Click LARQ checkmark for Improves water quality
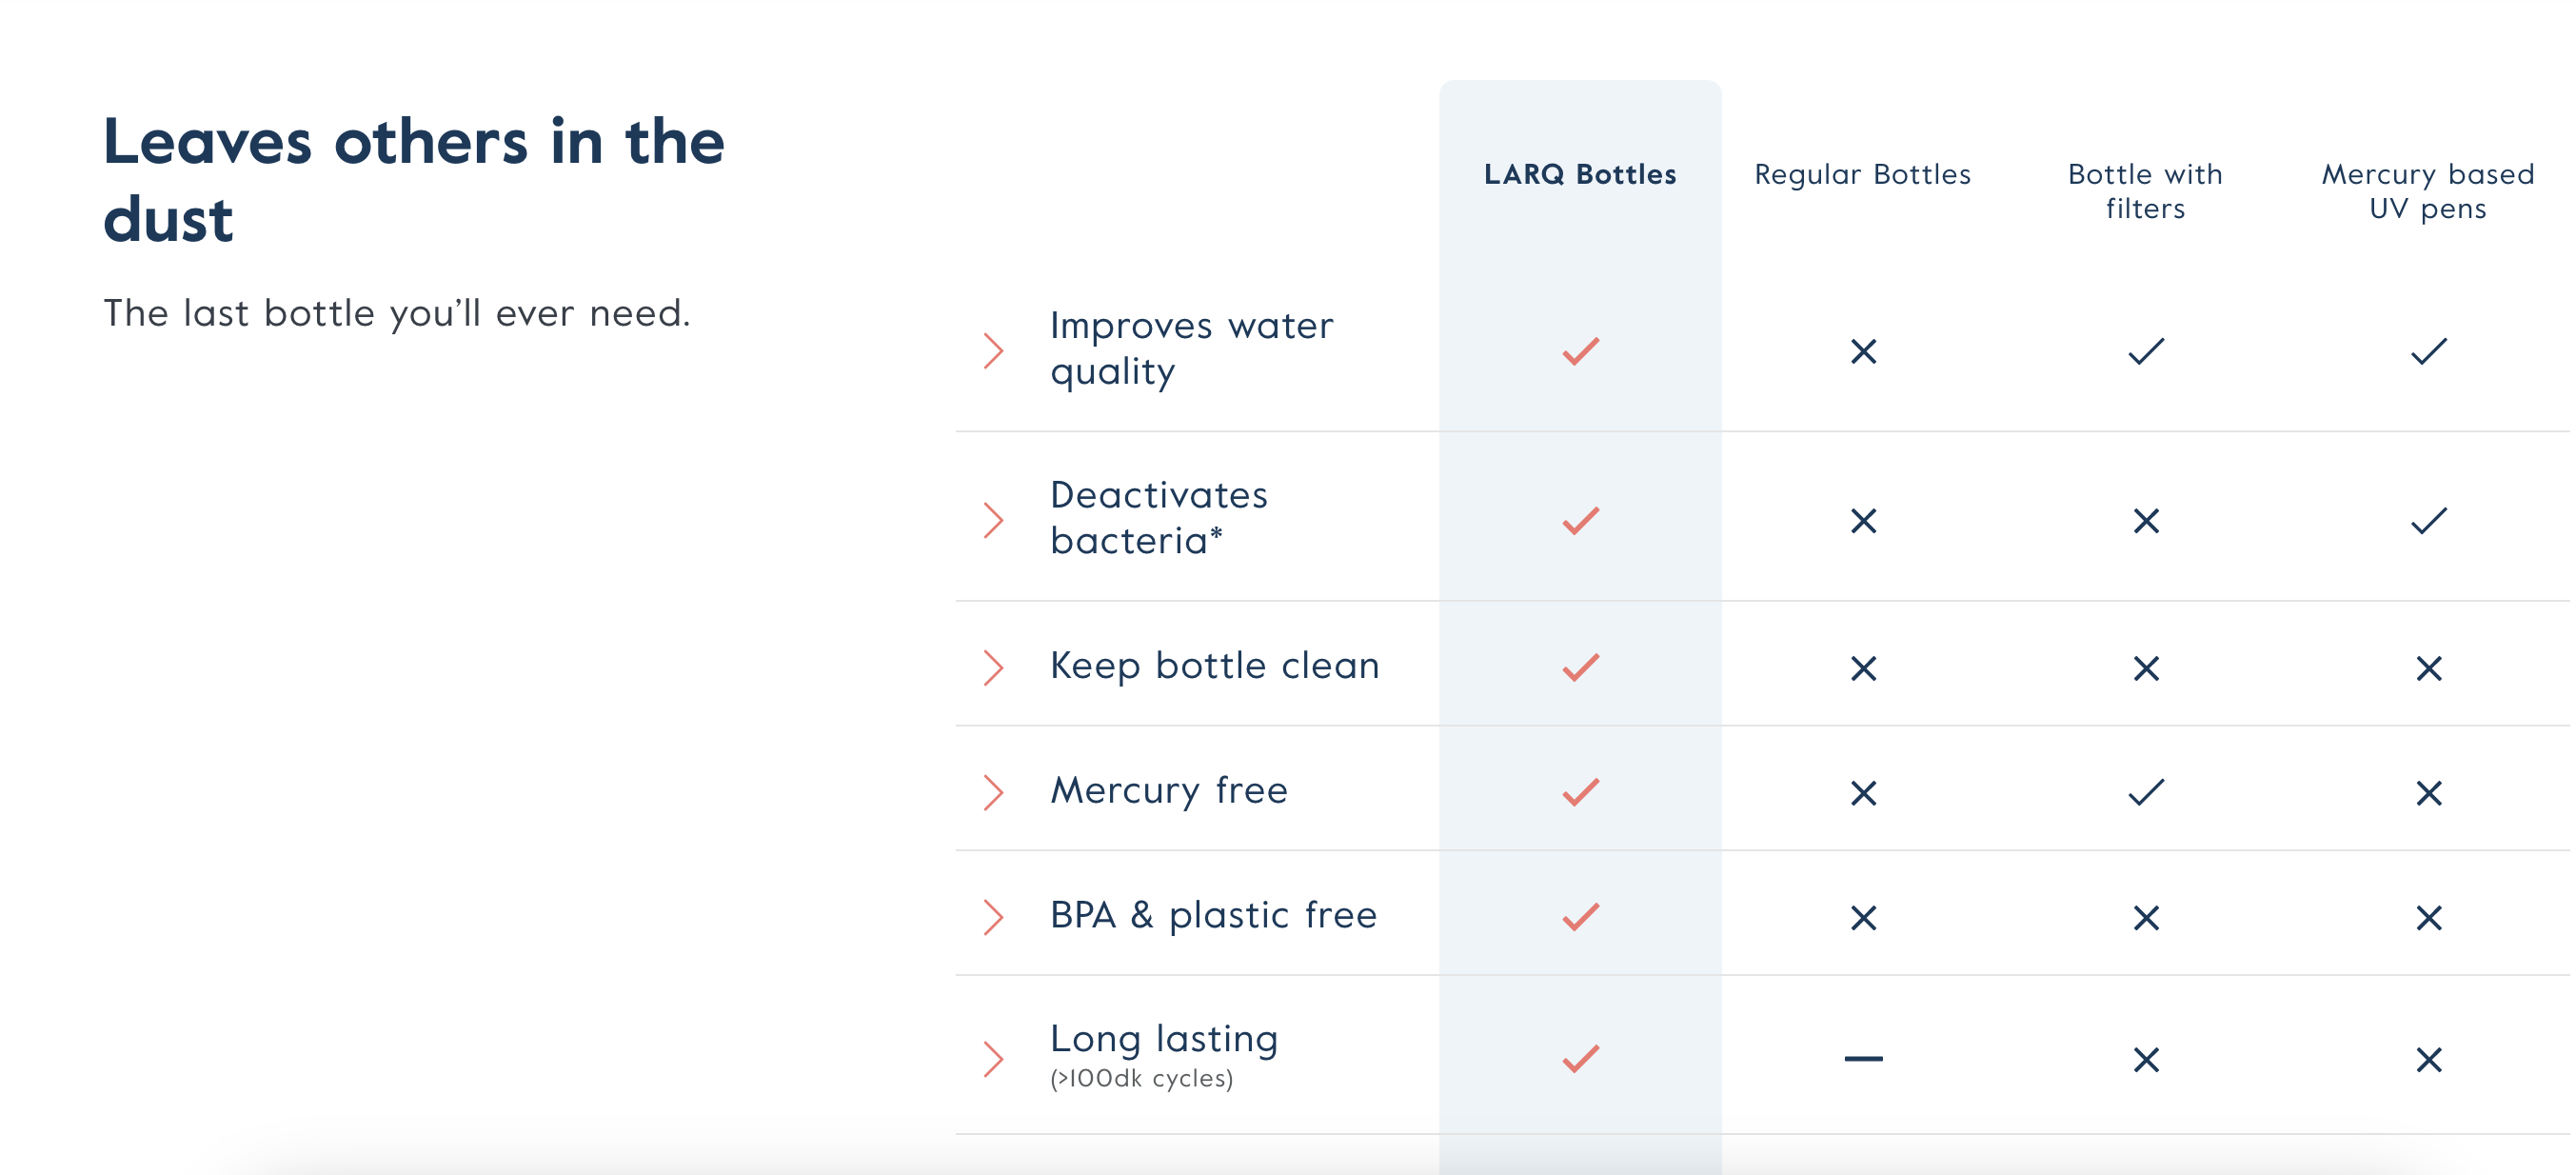Viewport: 2576px width, 1175px height. tap(1581, 351)
